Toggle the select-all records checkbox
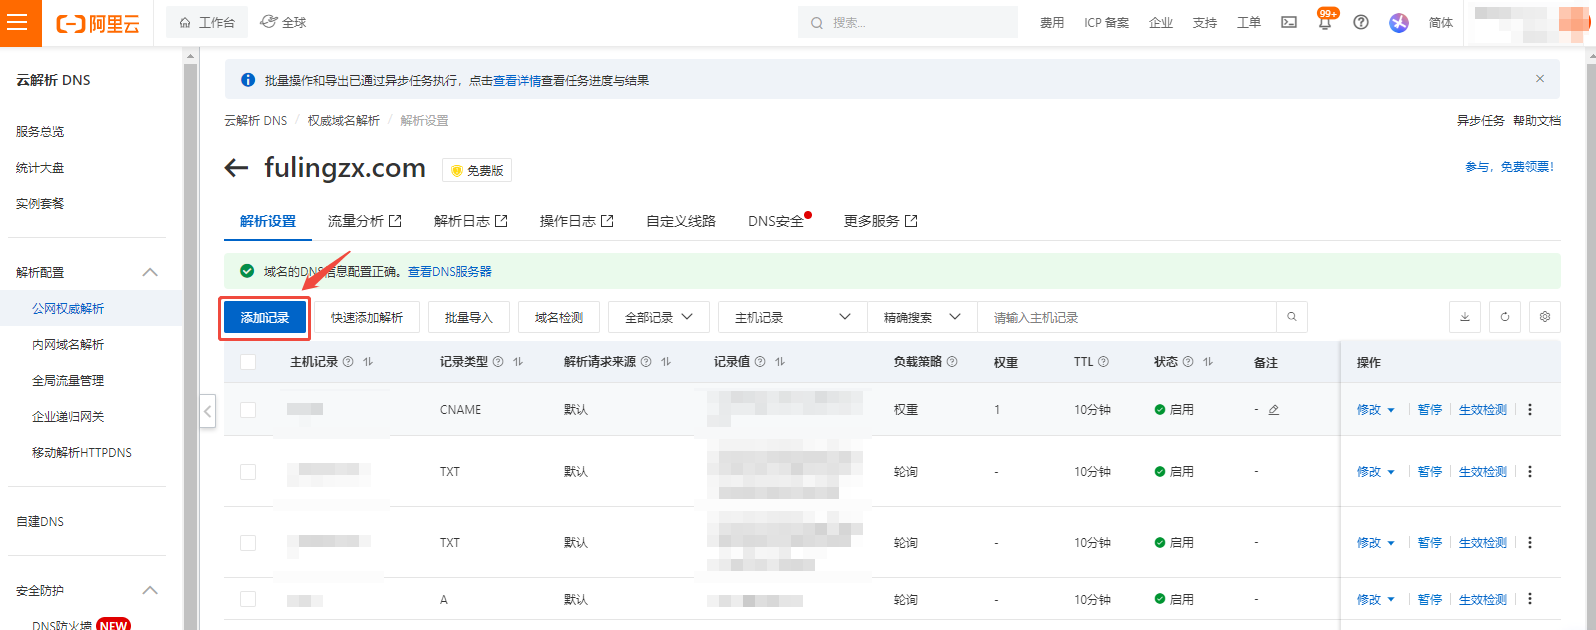Image resolution: width=1596 pixels, height=630 pixels. [248, 362]
